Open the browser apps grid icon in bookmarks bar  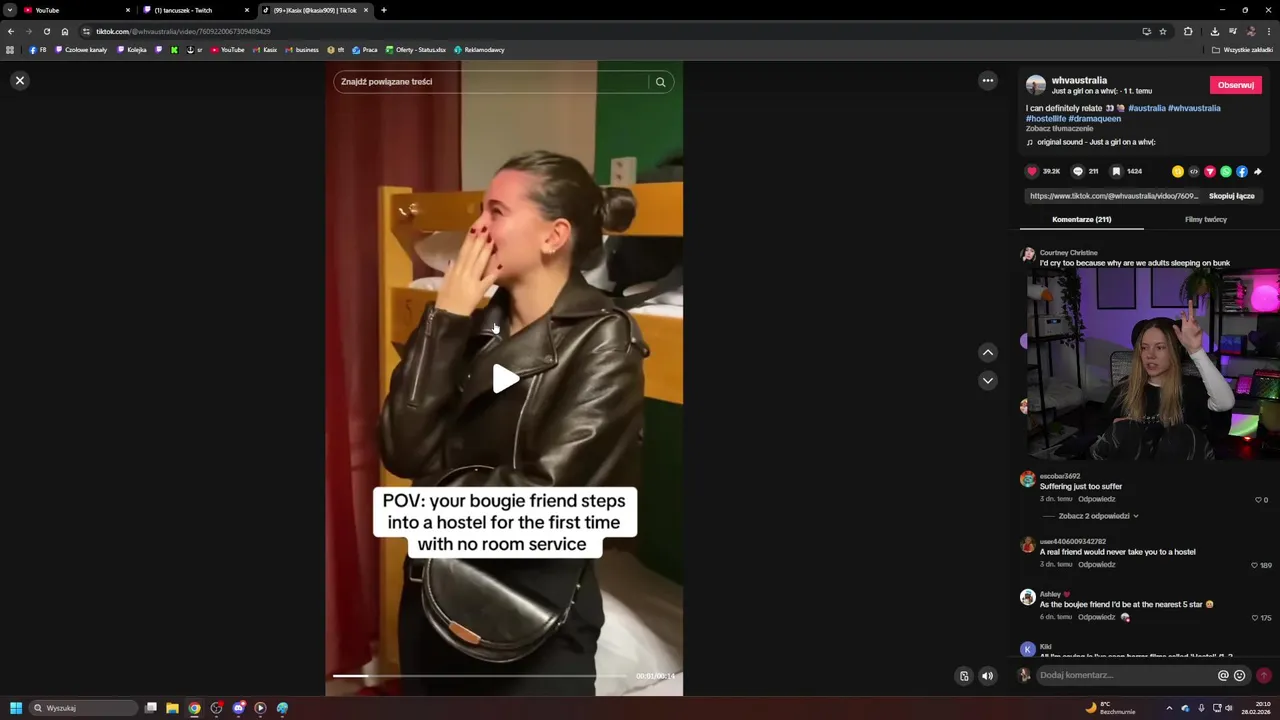click(x=10, y=50)
